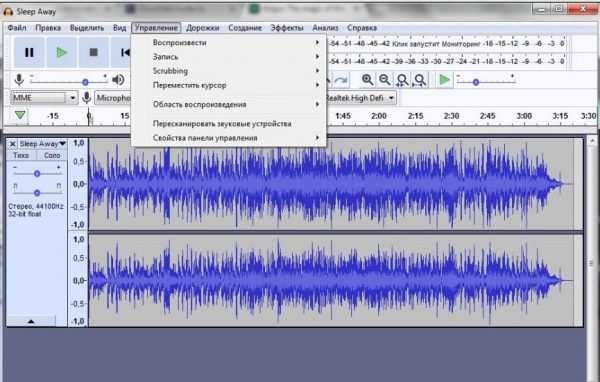Click timeline ruler at 3:00 mark

click(524, 116)
